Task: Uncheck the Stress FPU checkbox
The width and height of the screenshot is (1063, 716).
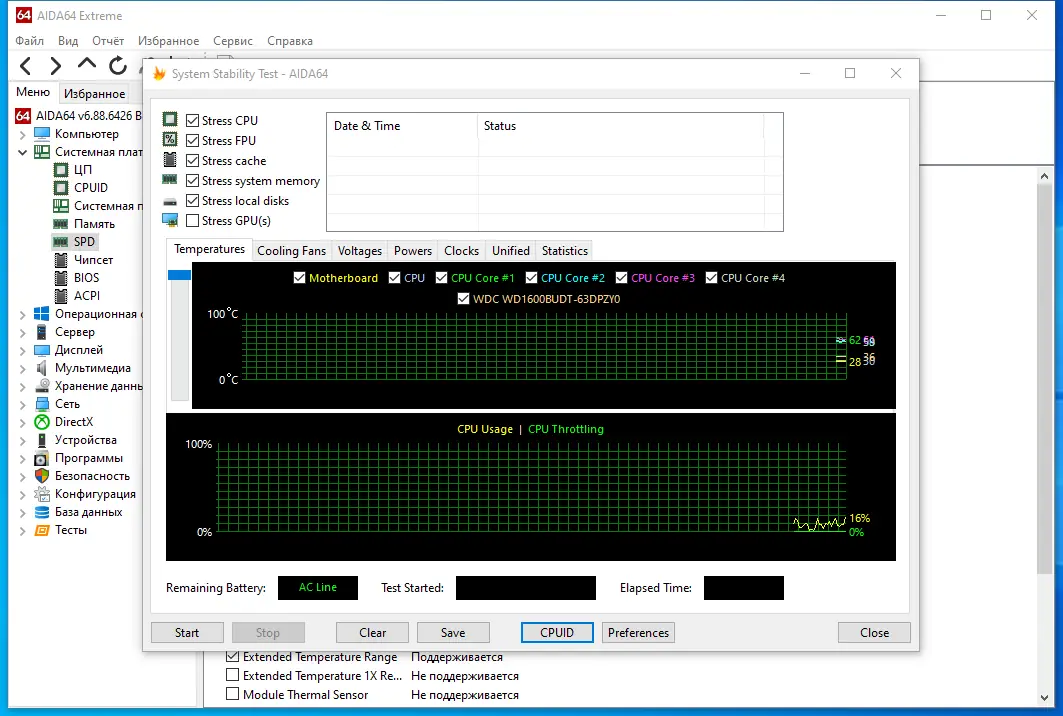Action: [193, 140]
